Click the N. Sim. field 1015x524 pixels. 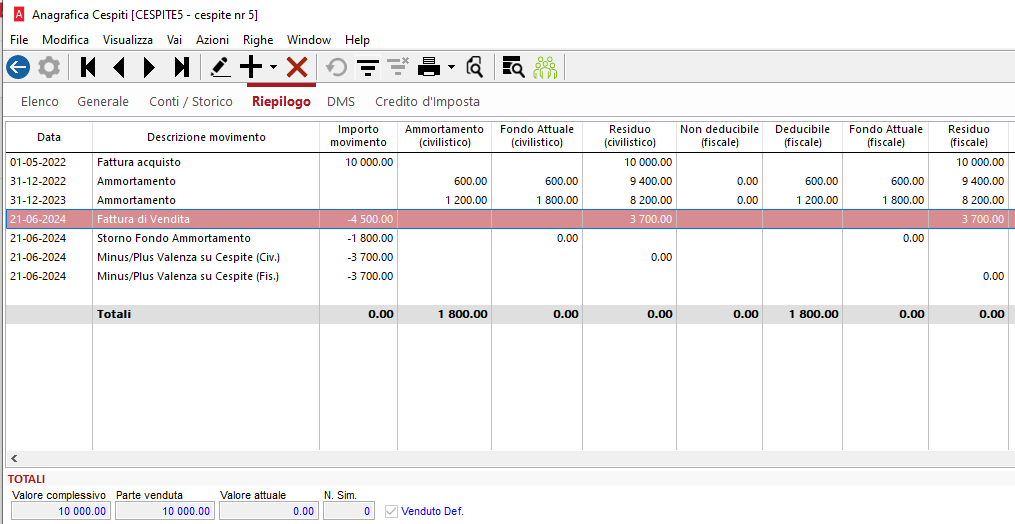349,511
